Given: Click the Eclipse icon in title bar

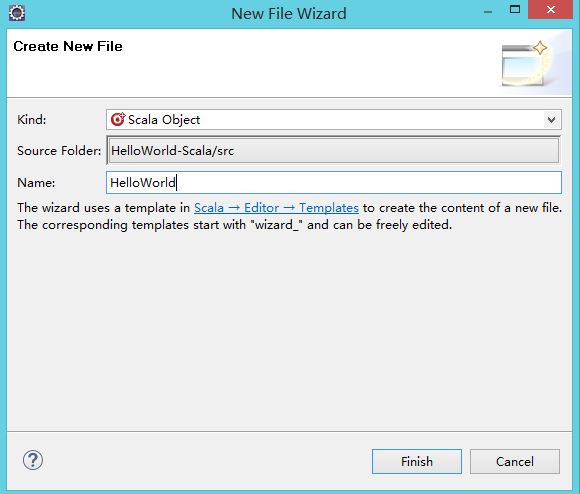Looking at the screenshot, I should [17, 13].
